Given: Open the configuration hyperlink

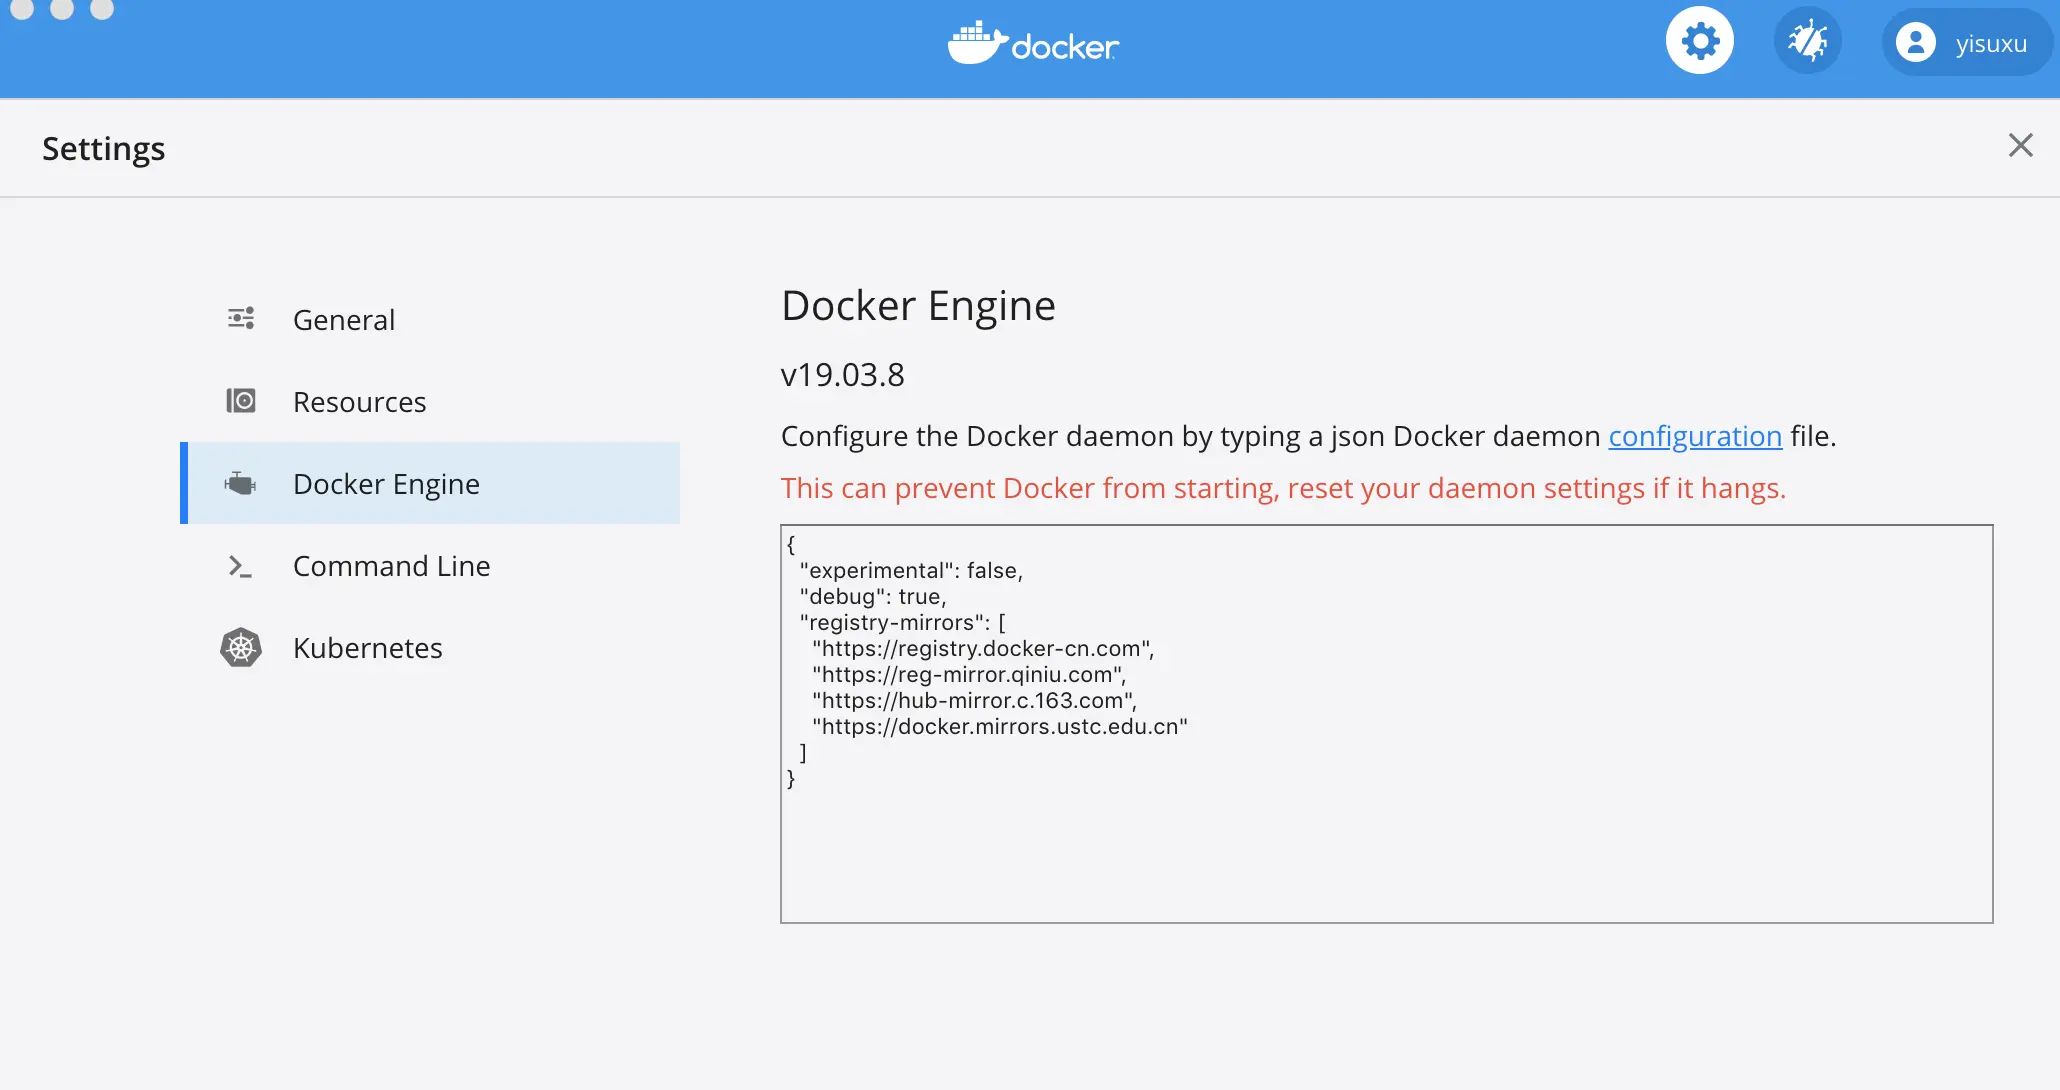Looking at the screenshot, I should [1694, 436].
